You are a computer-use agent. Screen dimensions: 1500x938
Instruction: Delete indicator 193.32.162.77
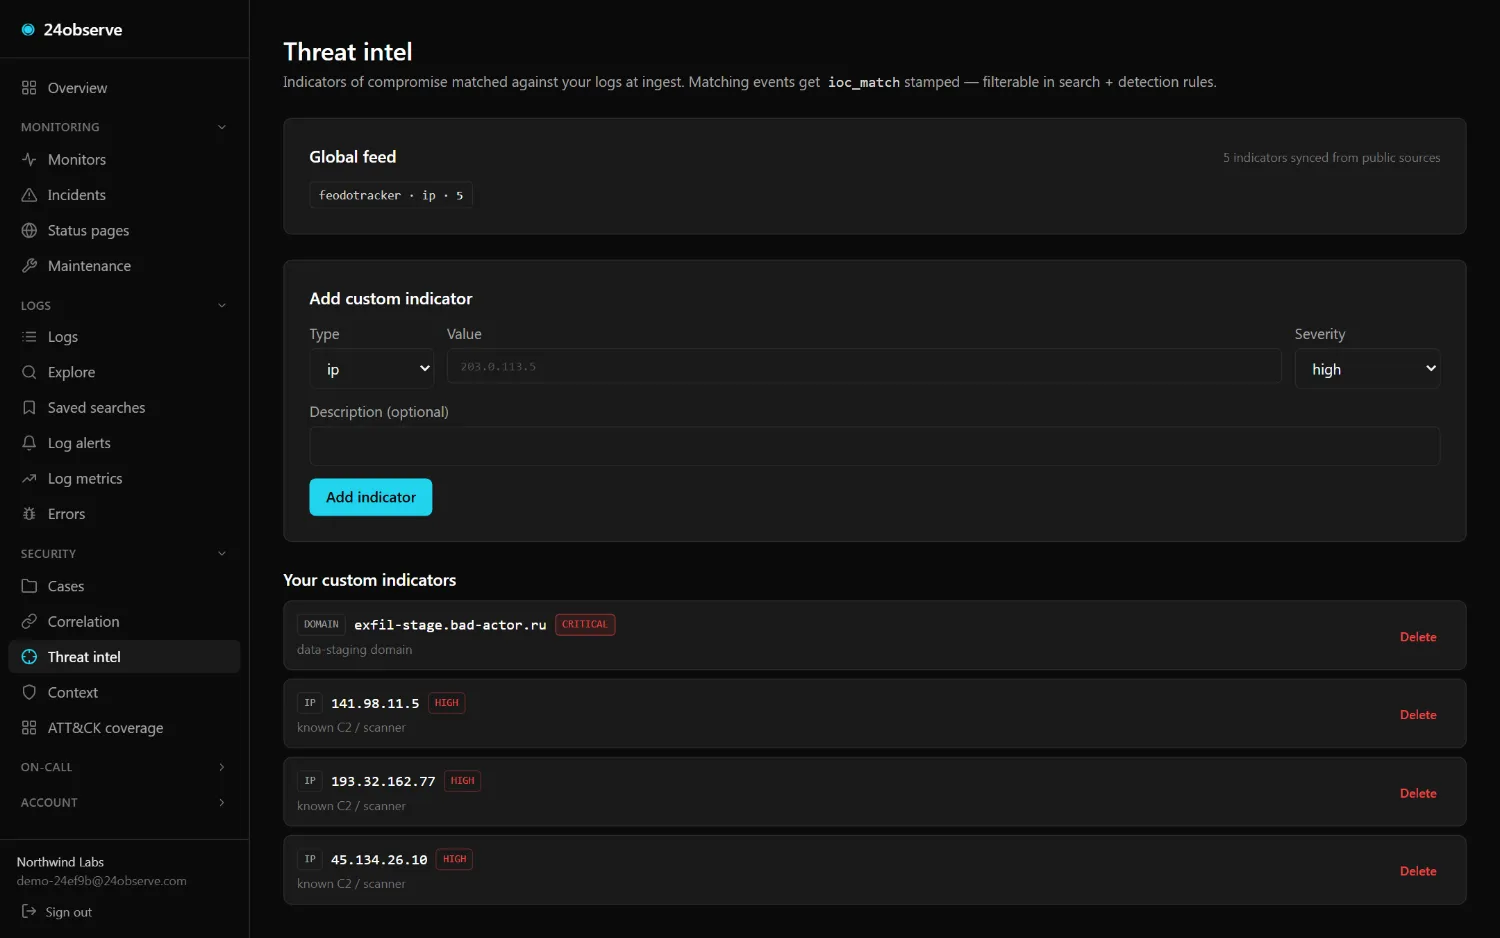[x=1418, y=794]
